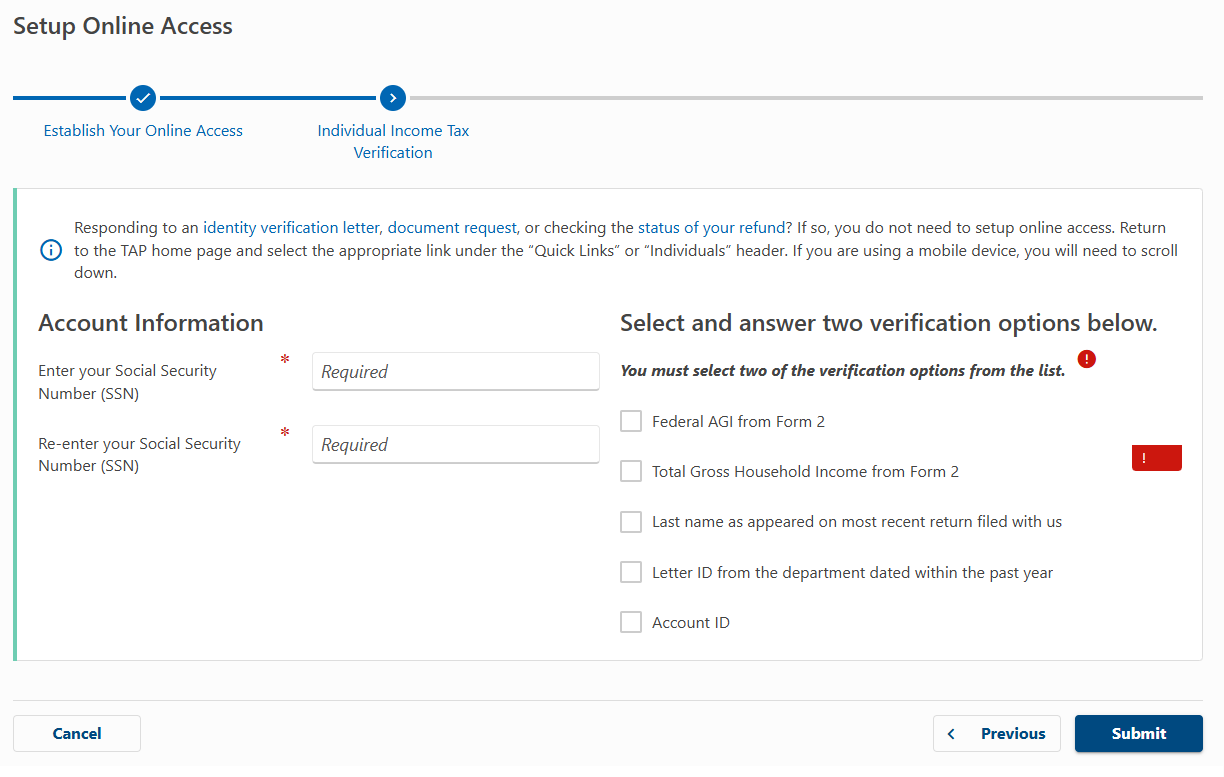Go back with the Previous button
Viewport: 1224px width, 777px height.
[x=996, y=734]
